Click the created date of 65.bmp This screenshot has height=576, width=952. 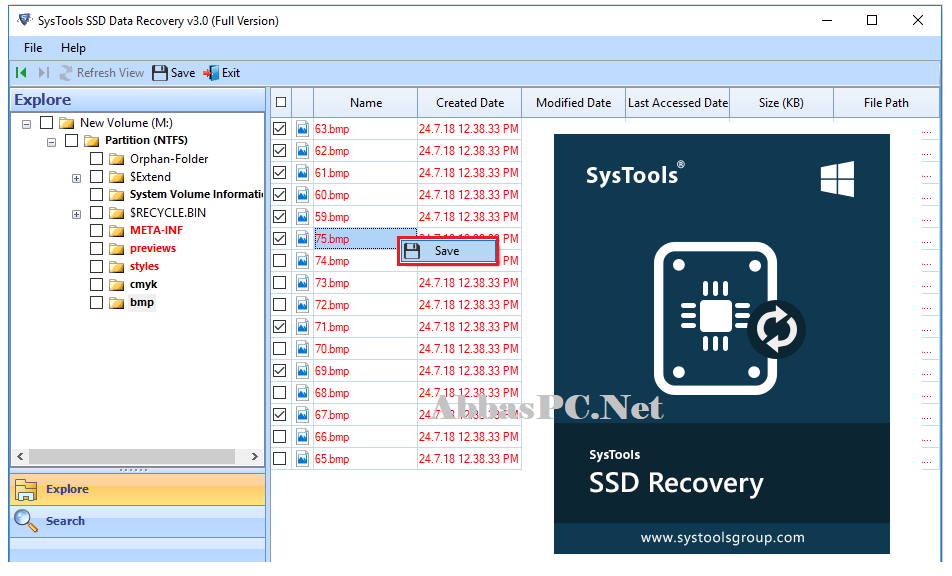pyautogui.click(x=469, y=459)
